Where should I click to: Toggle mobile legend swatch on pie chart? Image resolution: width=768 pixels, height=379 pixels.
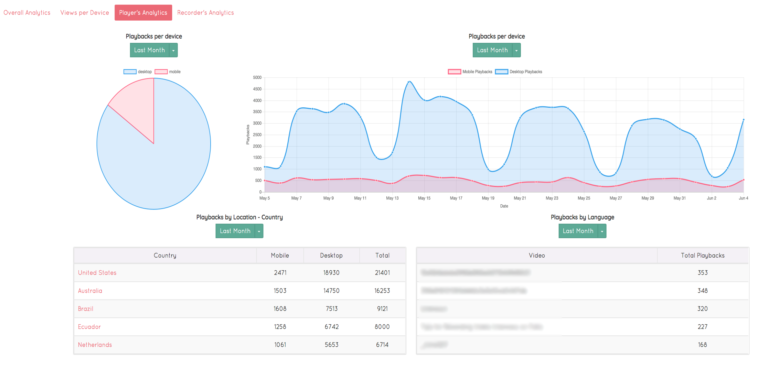click(161, 72)
